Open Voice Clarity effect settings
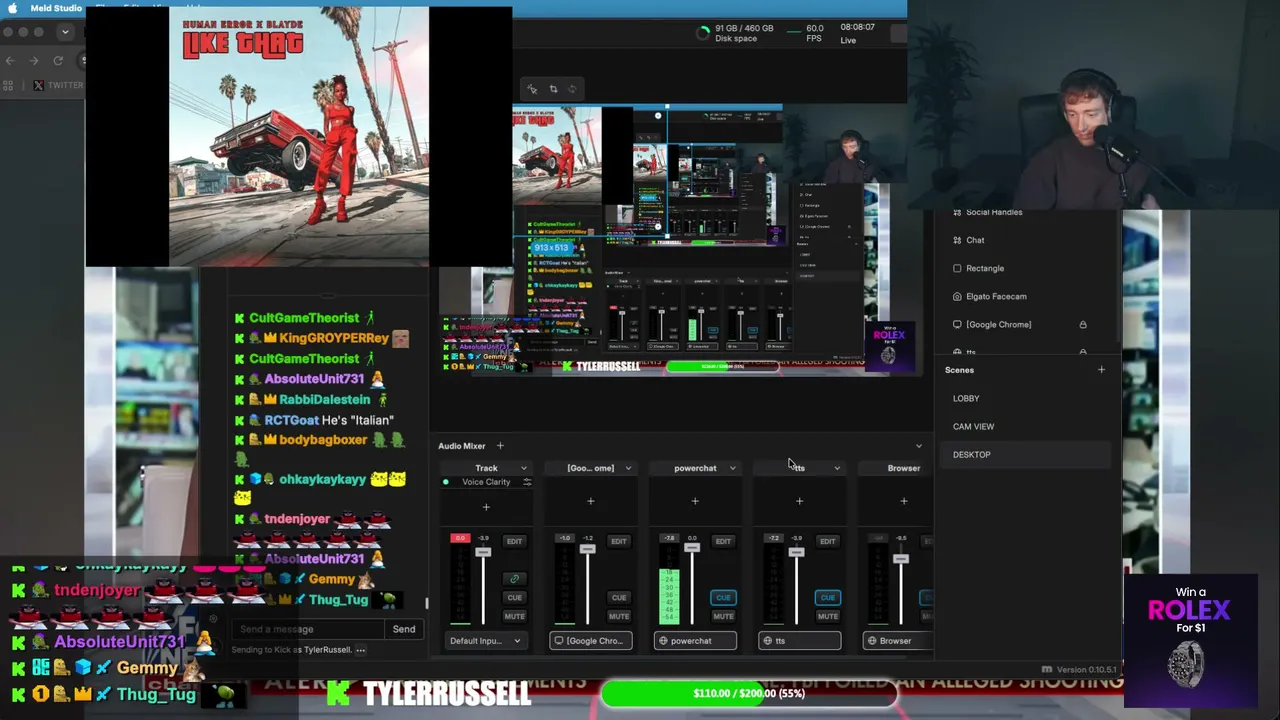This screenshot has width=1280, height=720. click(x=527, y=482)
